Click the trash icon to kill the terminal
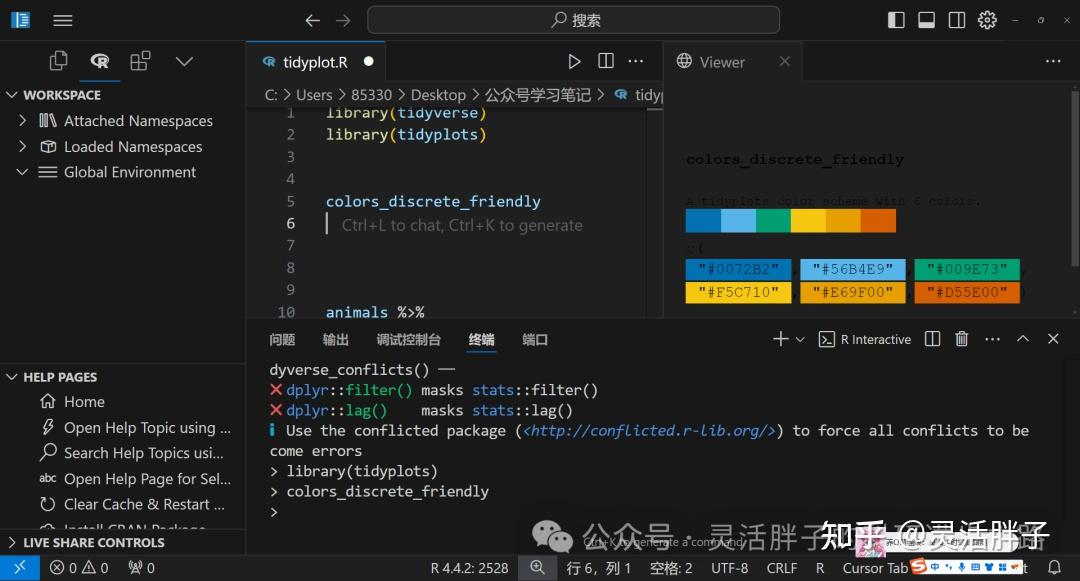This screenshot has height=581, width=1080. (961, 339)
